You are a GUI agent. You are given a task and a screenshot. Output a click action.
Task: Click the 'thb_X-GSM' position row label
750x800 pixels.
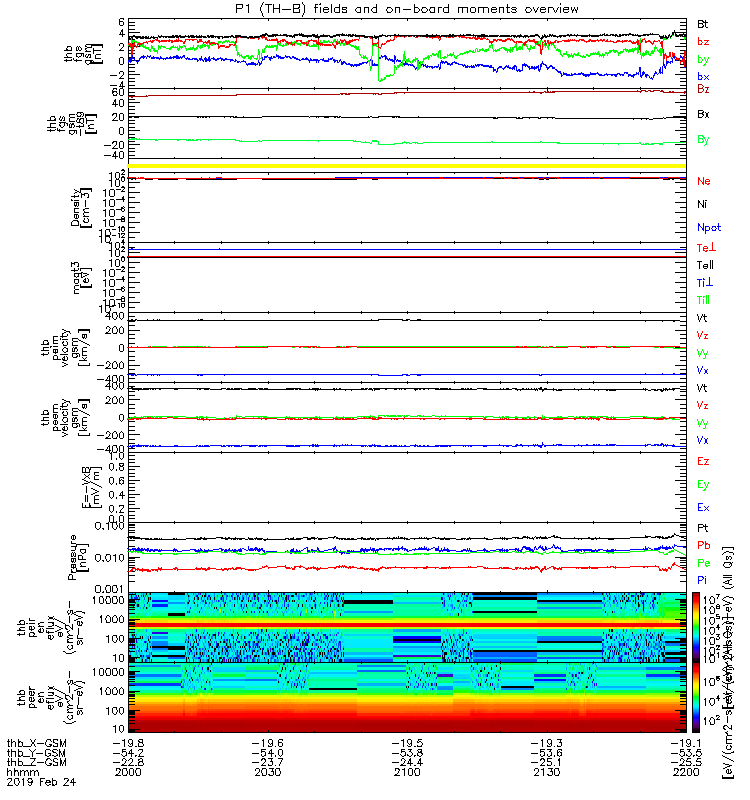pos(36,743)
